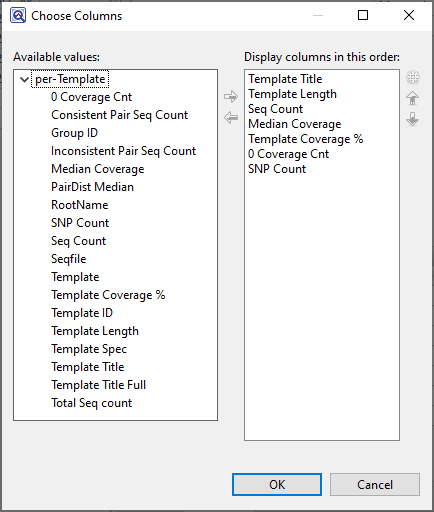Choose Group ID from available values
This screenshot has height=512, width=434.
74,133
